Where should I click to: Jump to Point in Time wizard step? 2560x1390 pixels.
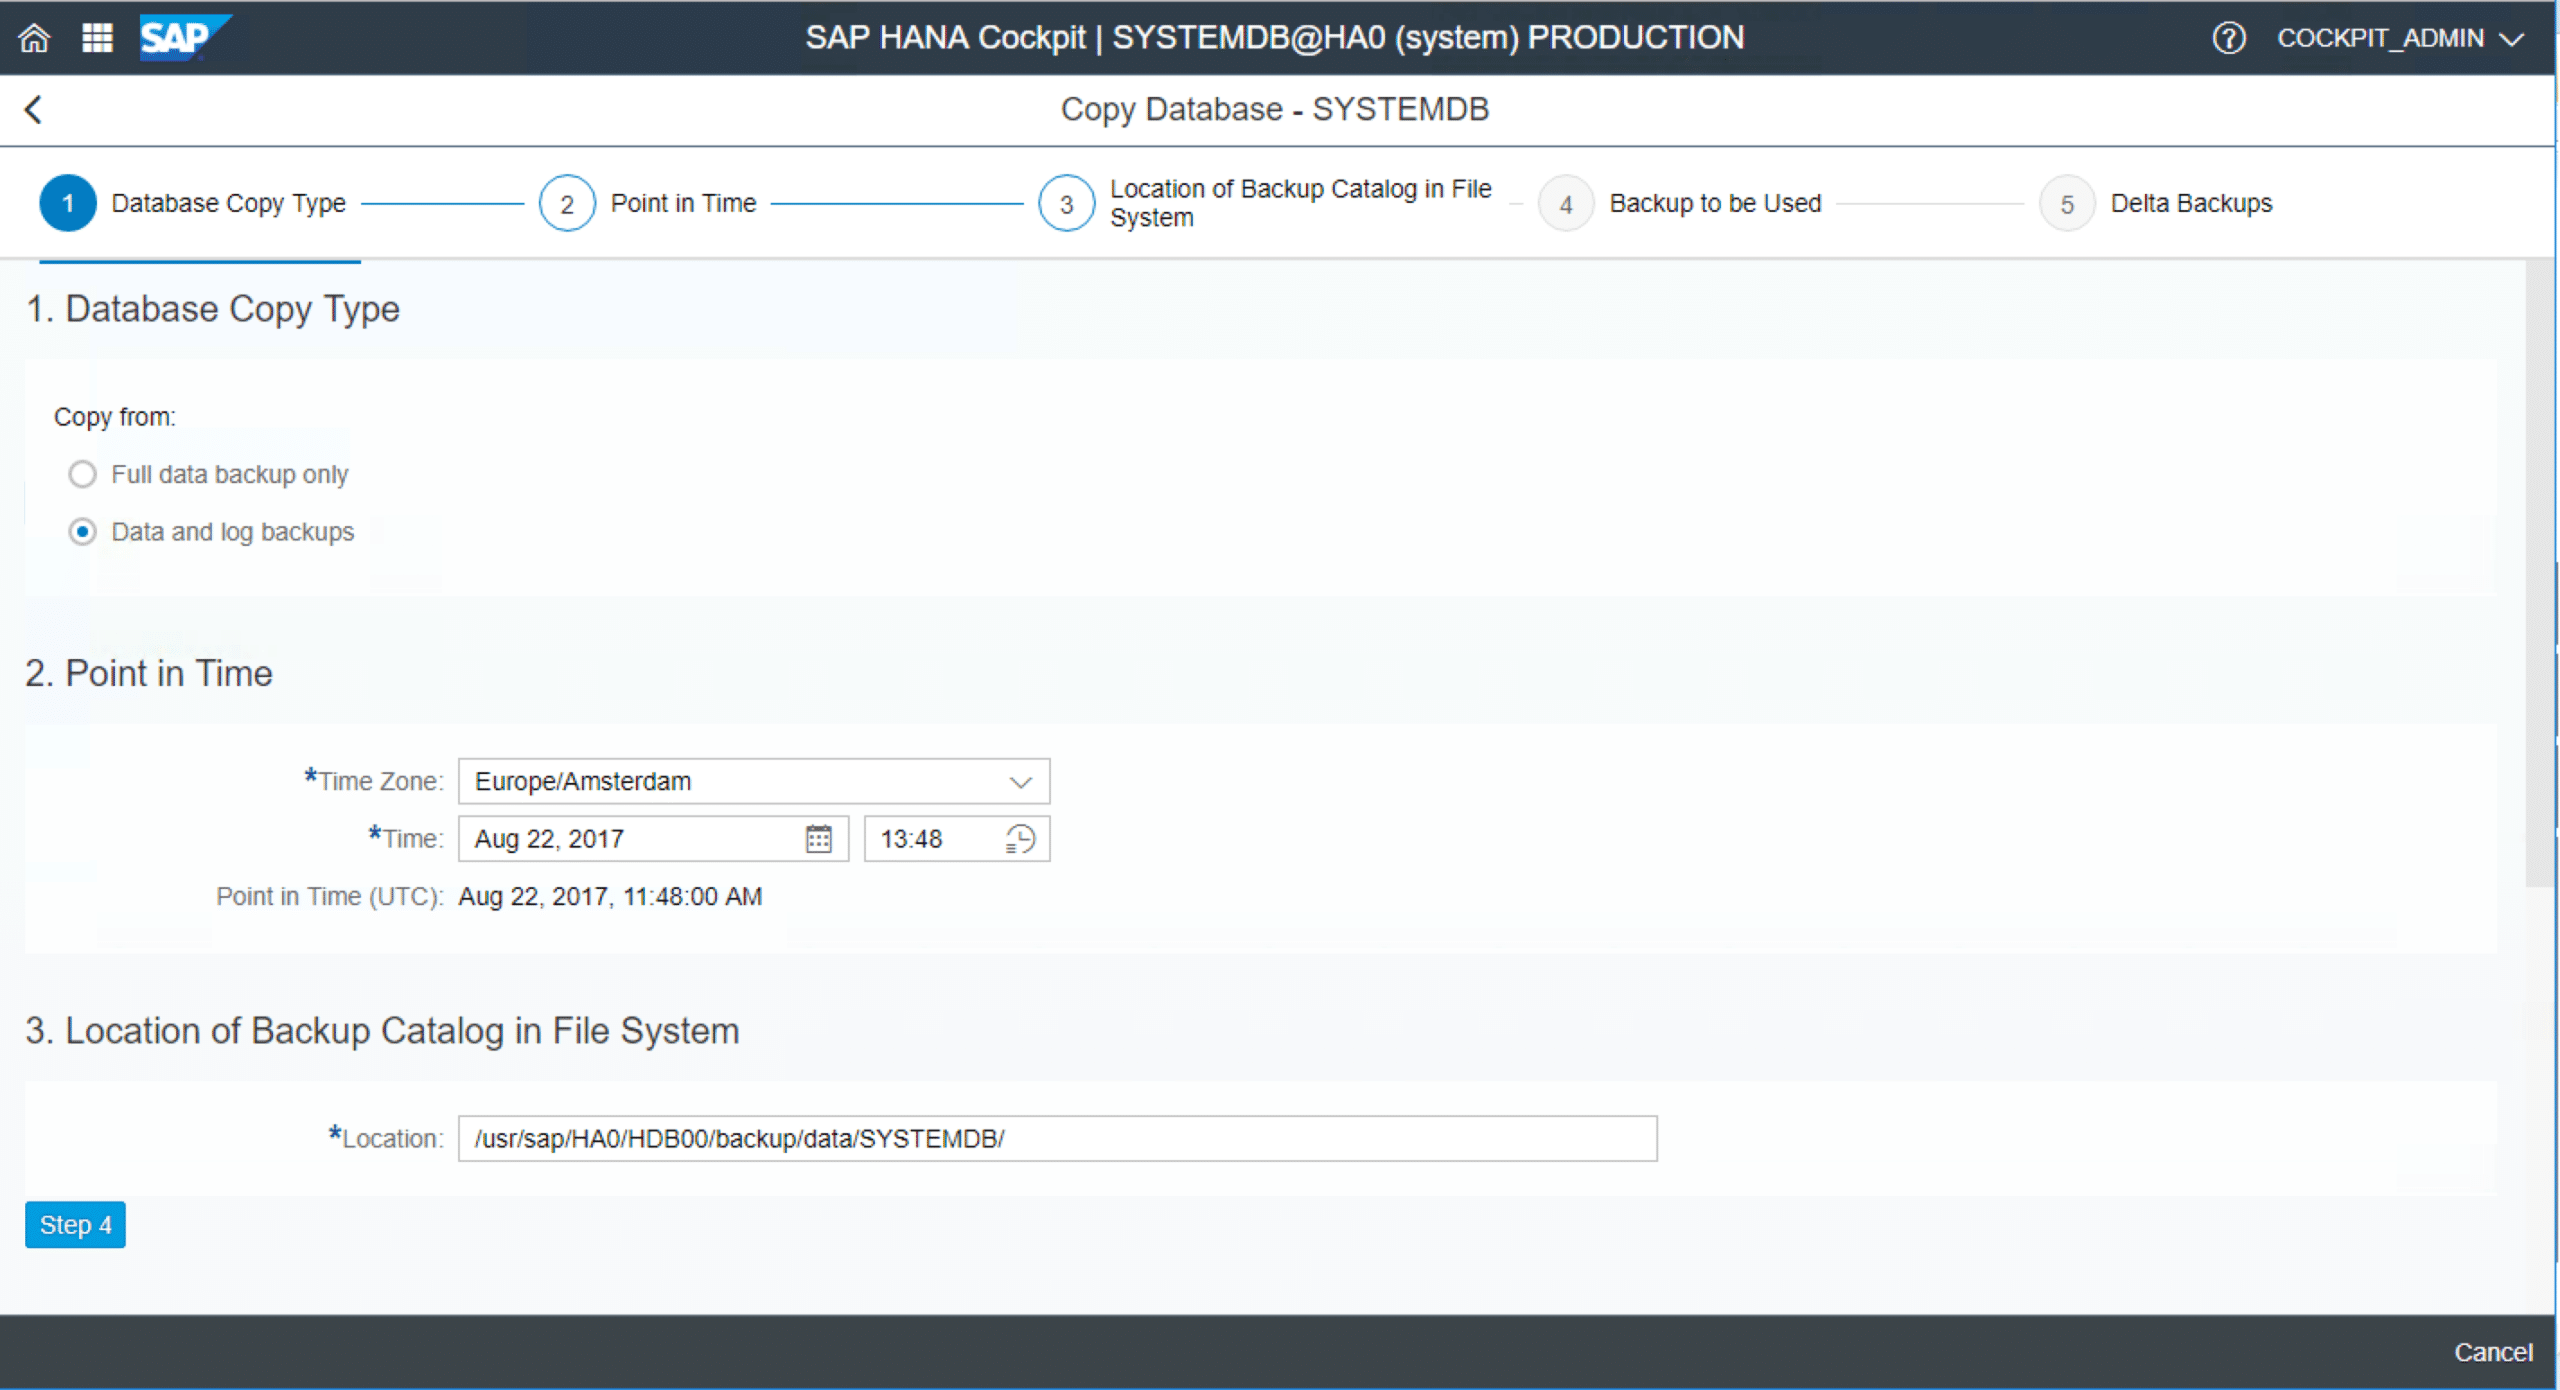[567, 204]
